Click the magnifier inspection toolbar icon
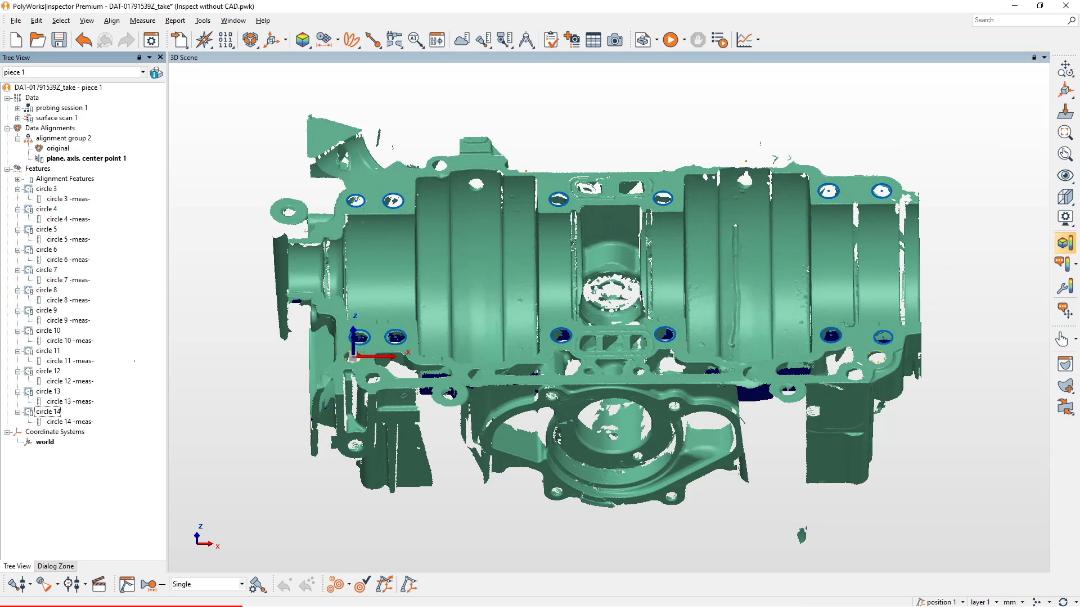This screenshot has height=607, width=1080. 415,40
